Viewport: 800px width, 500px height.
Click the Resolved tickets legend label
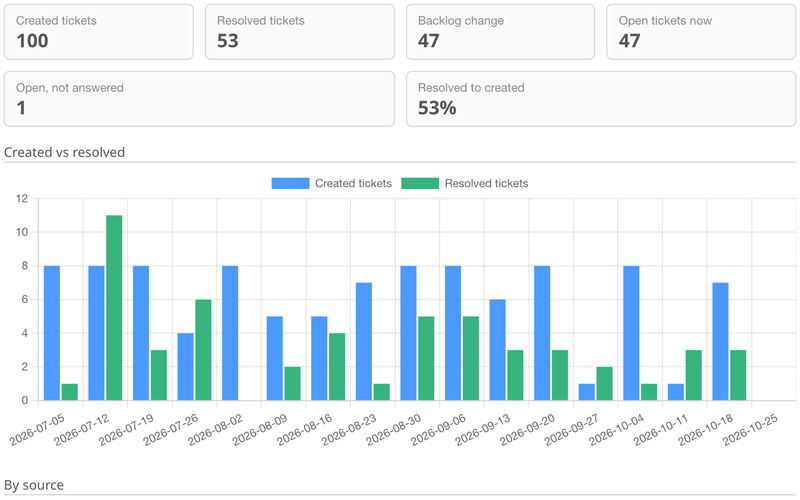pyautogui.click(x=486, y=183)
